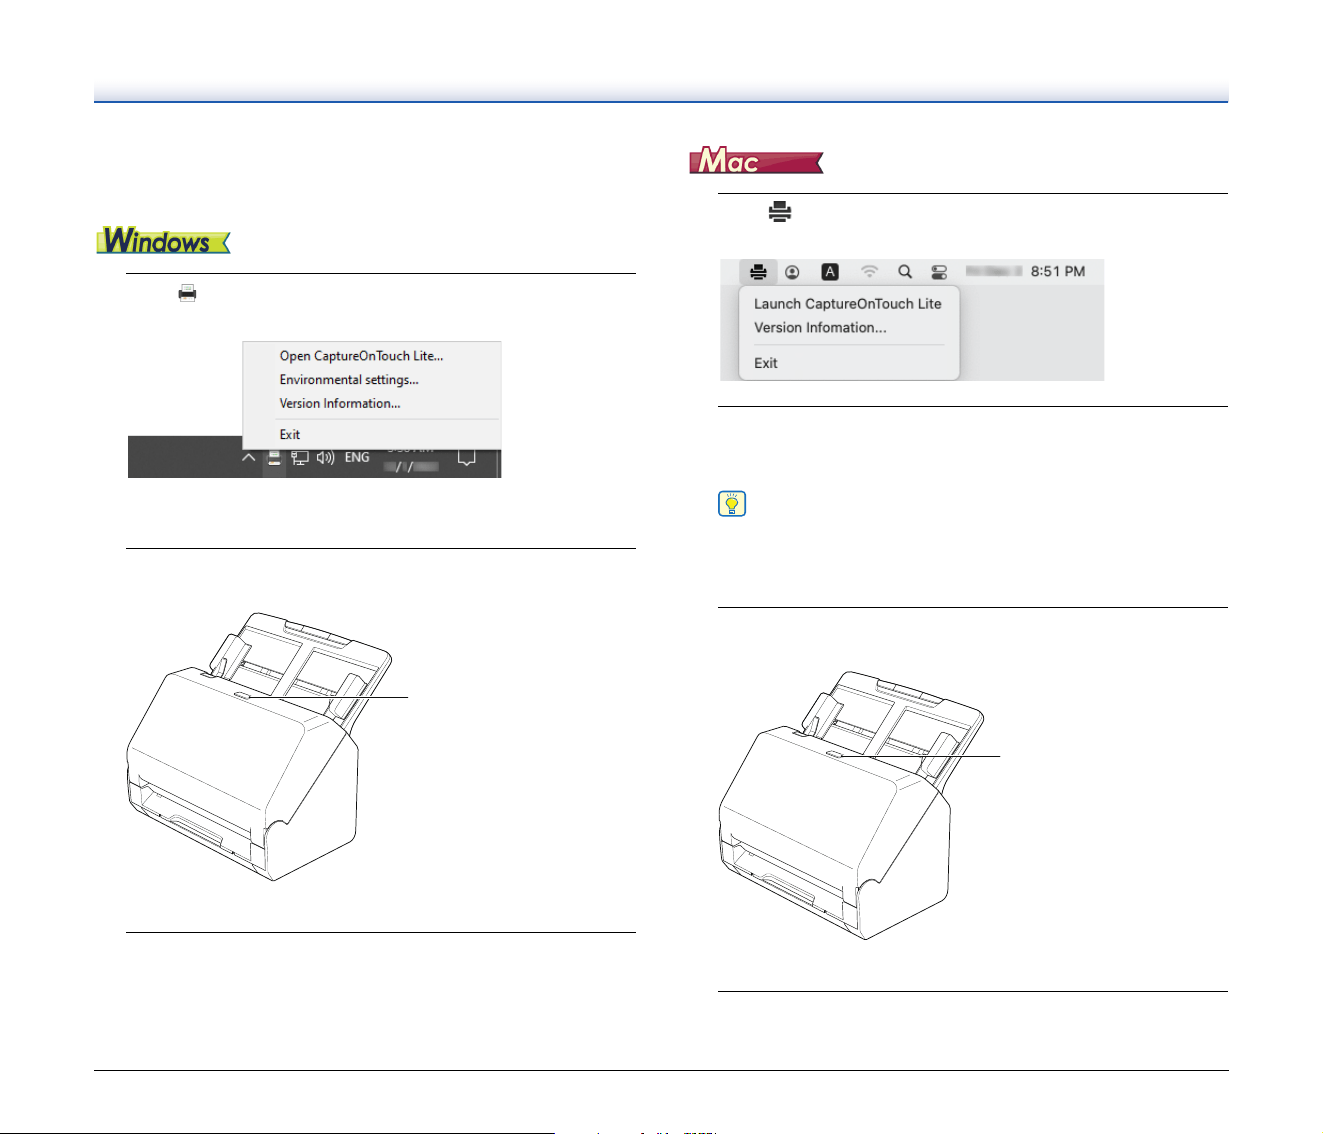Open the network icon in the Windows taskbar
Screen dimensions: 1323x1134
(x=299, y=458)
